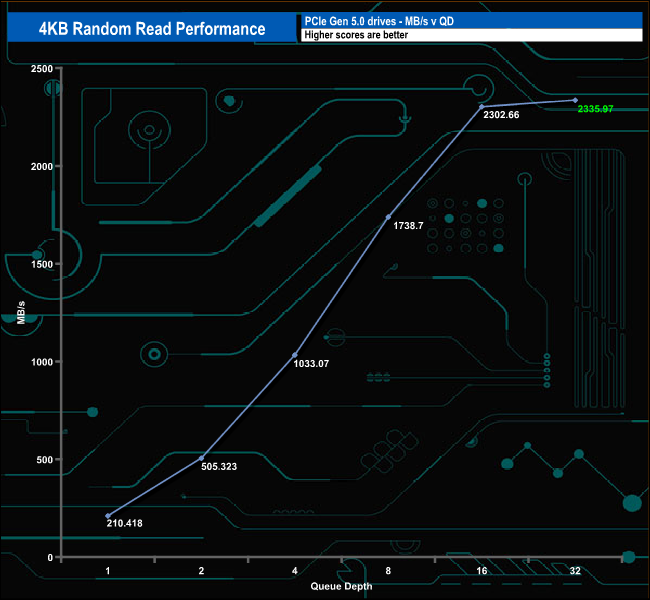
Task: Click the data point at queue depth 16
Action: pyautogui.click(x=481, y=106)
